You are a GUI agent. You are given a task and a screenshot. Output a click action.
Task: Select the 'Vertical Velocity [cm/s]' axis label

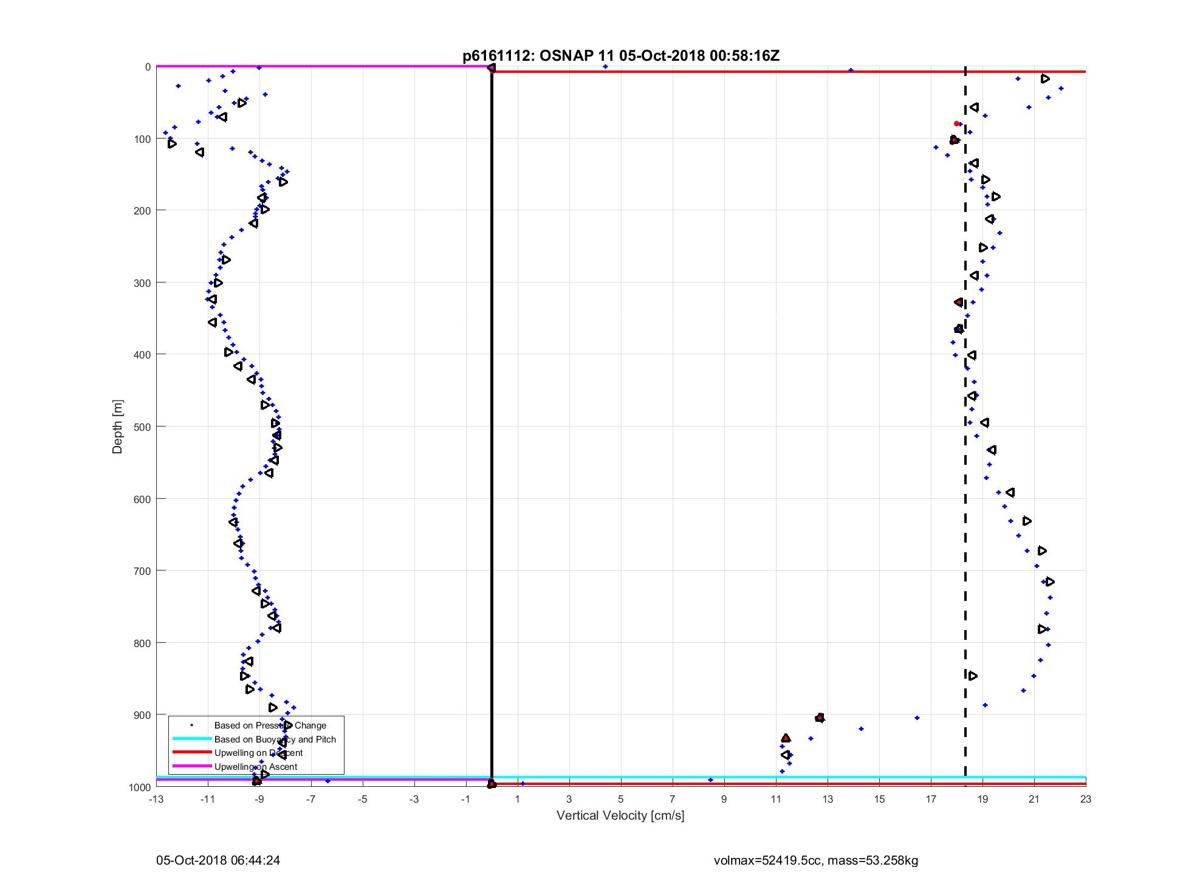[620, 816]
